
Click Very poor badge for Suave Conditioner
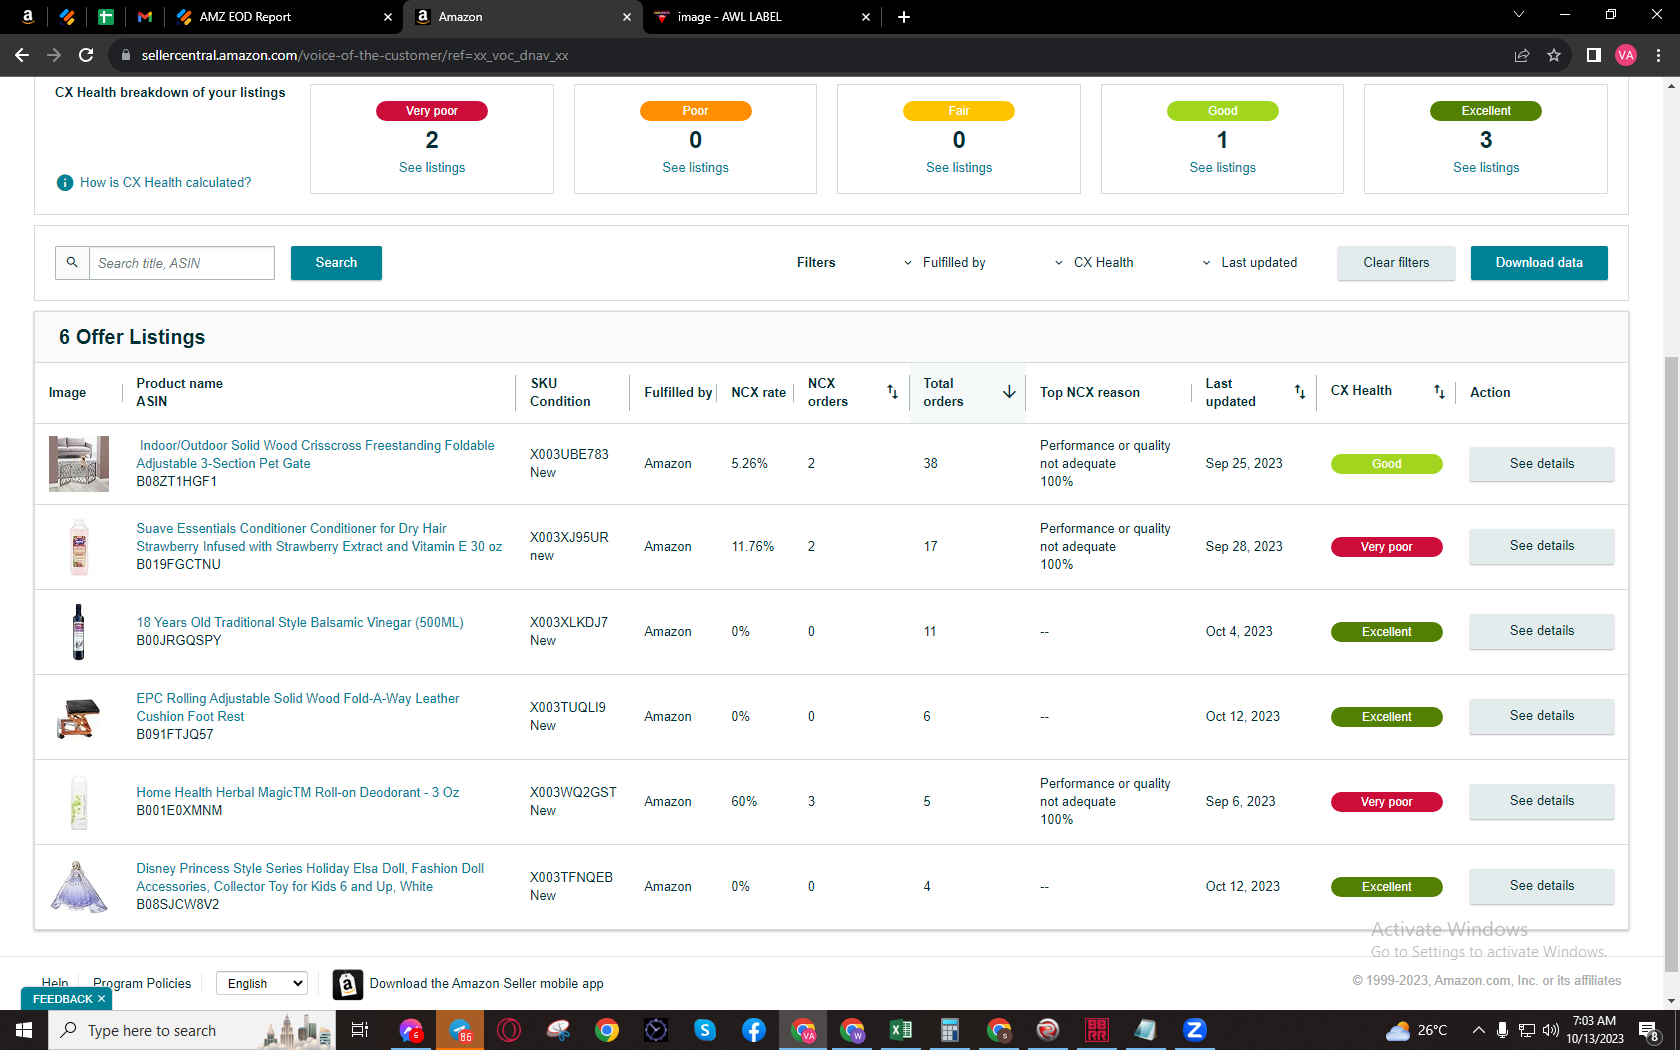tap(1386, 547)
